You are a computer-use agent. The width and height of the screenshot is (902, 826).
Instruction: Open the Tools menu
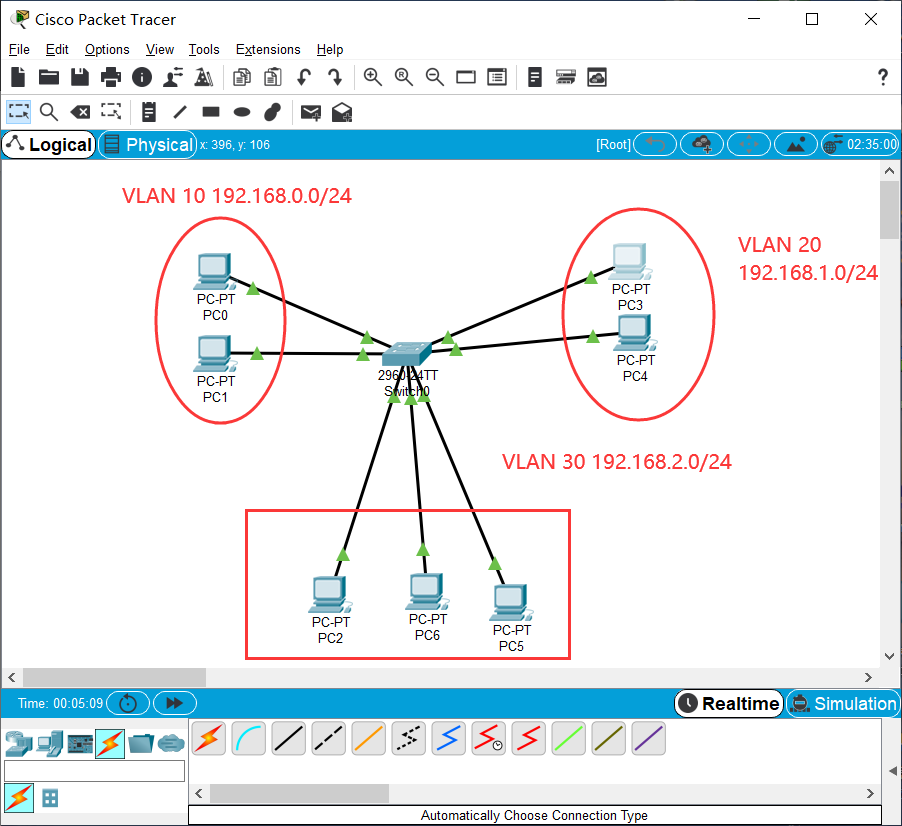point(204,49)
